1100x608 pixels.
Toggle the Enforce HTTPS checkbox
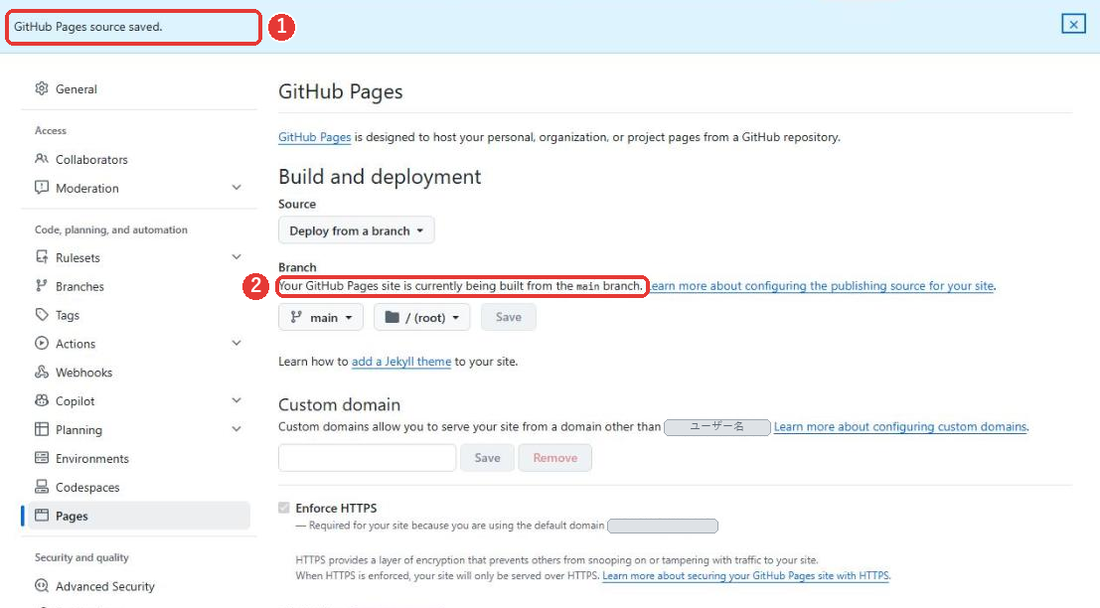(x=283, y=508)
